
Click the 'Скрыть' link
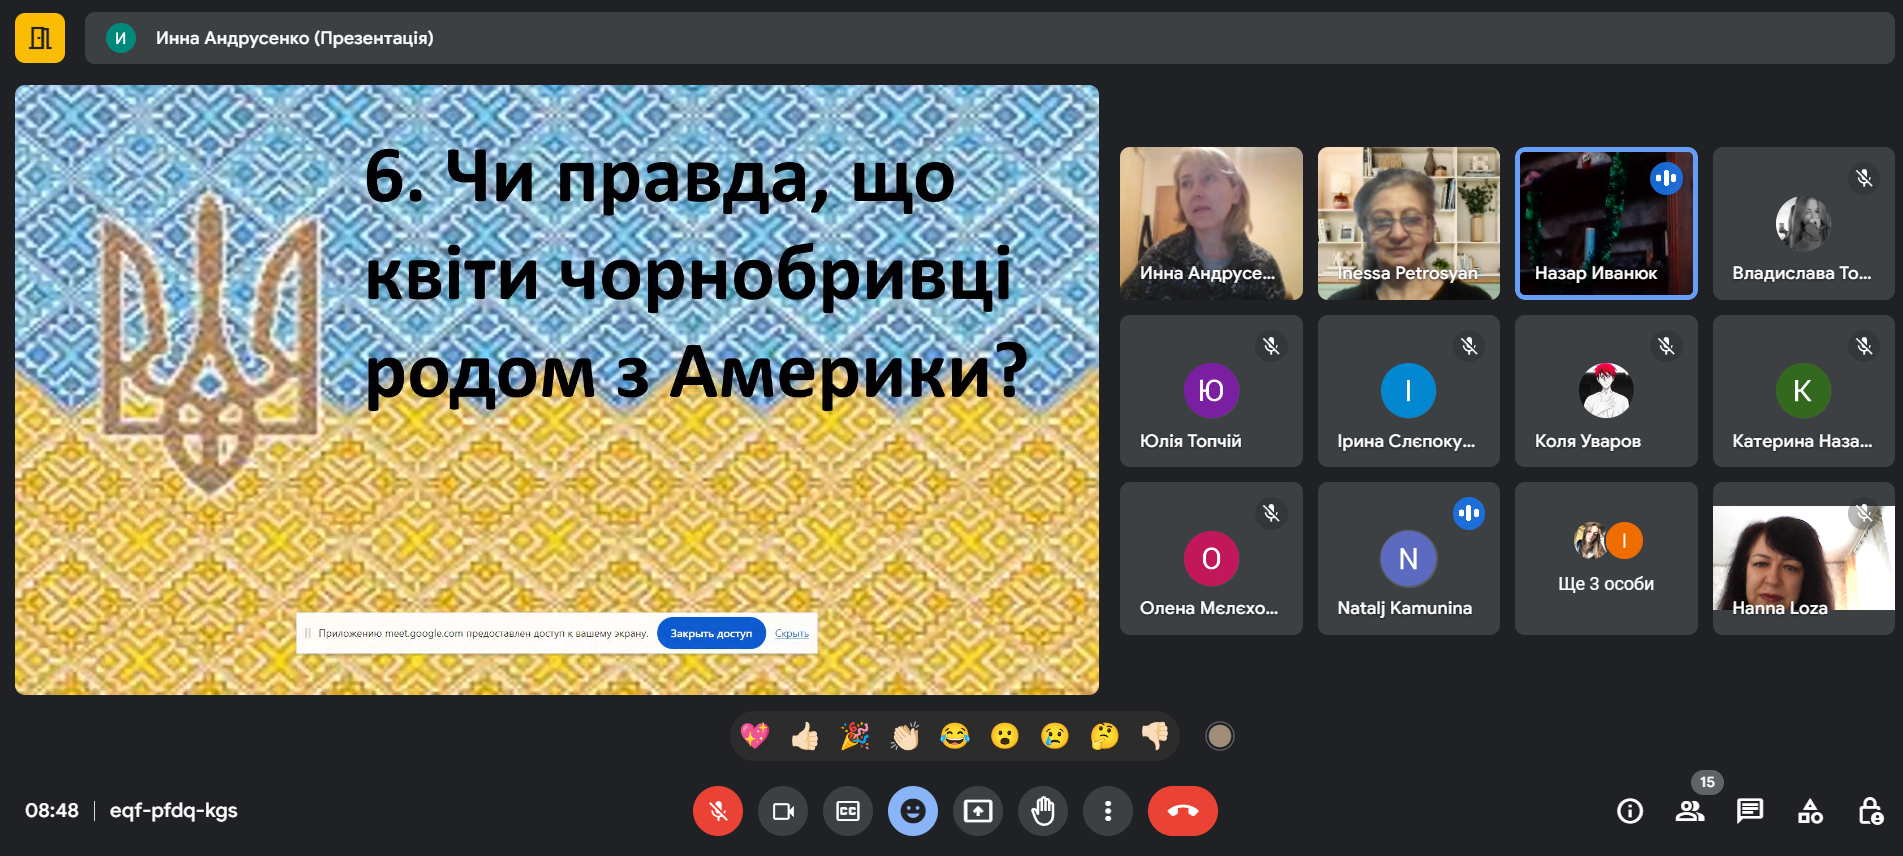coord(792,634)
